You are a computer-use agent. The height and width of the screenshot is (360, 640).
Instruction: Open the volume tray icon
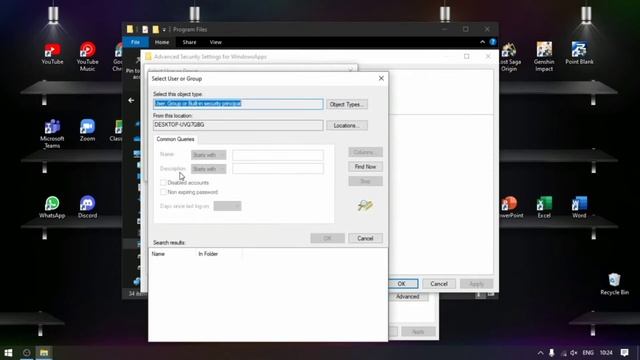coord(573,353)
